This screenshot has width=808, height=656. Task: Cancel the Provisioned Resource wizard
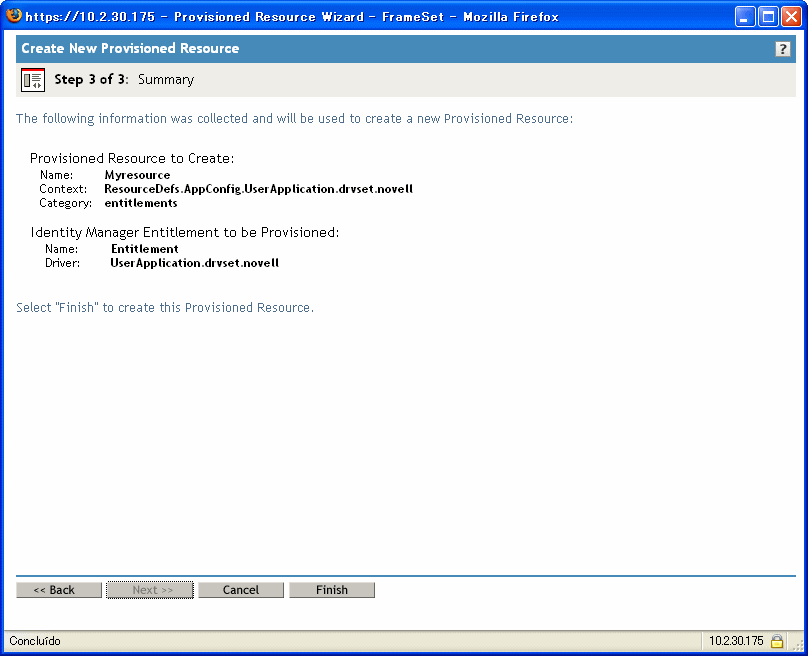coord(241,590)
